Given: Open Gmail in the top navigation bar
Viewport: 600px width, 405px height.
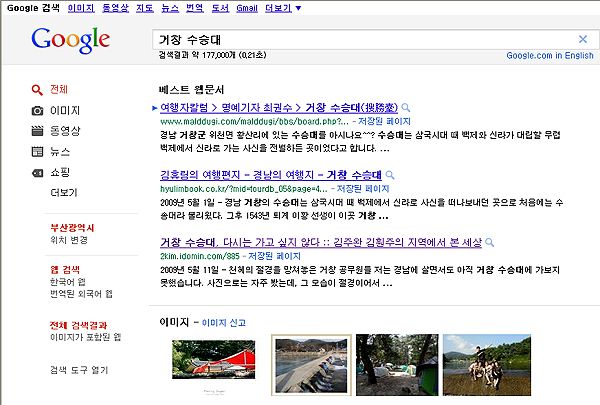Looking at the screenshot, I should click(x=247, y=8).
